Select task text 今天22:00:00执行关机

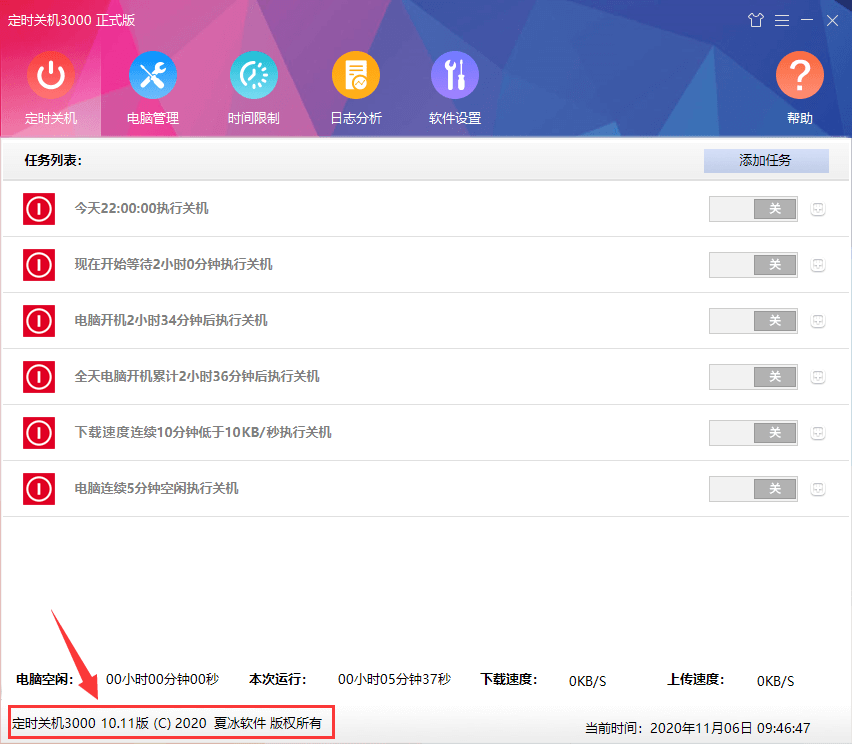tap(141, 208)
